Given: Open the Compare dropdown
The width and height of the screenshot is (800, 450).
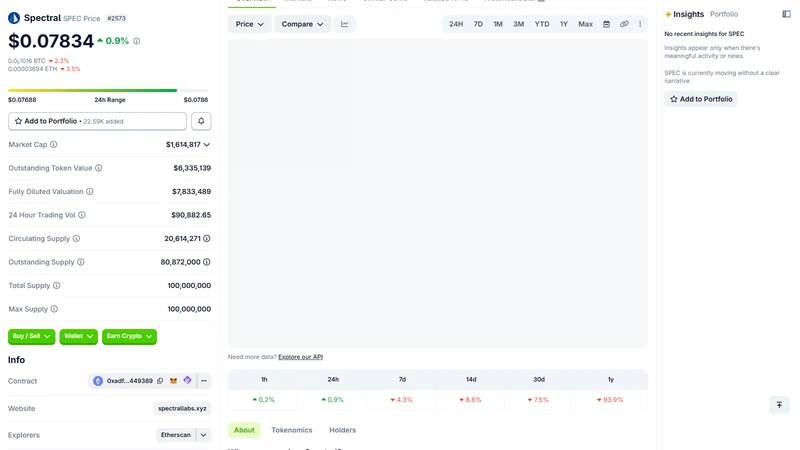Looking at the screenshot, I should [x=303, y=24].
